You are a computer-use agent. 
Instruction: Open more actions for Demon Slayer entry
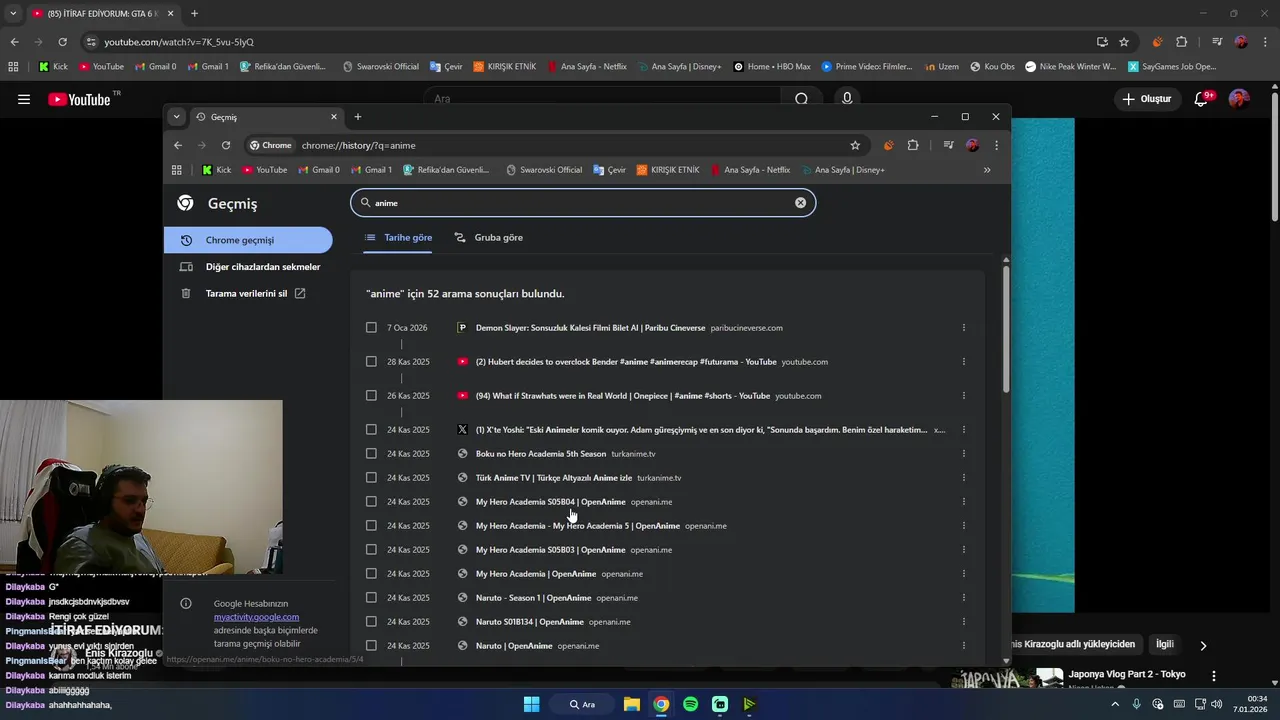click(x=964, y=328)
